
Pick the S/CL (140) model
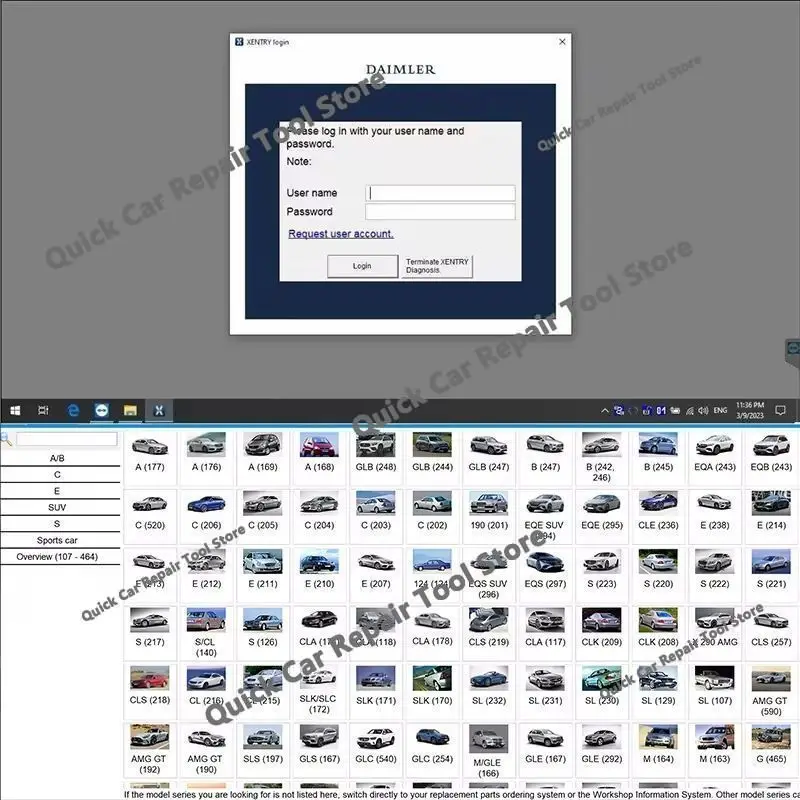[x=206, y=632]
